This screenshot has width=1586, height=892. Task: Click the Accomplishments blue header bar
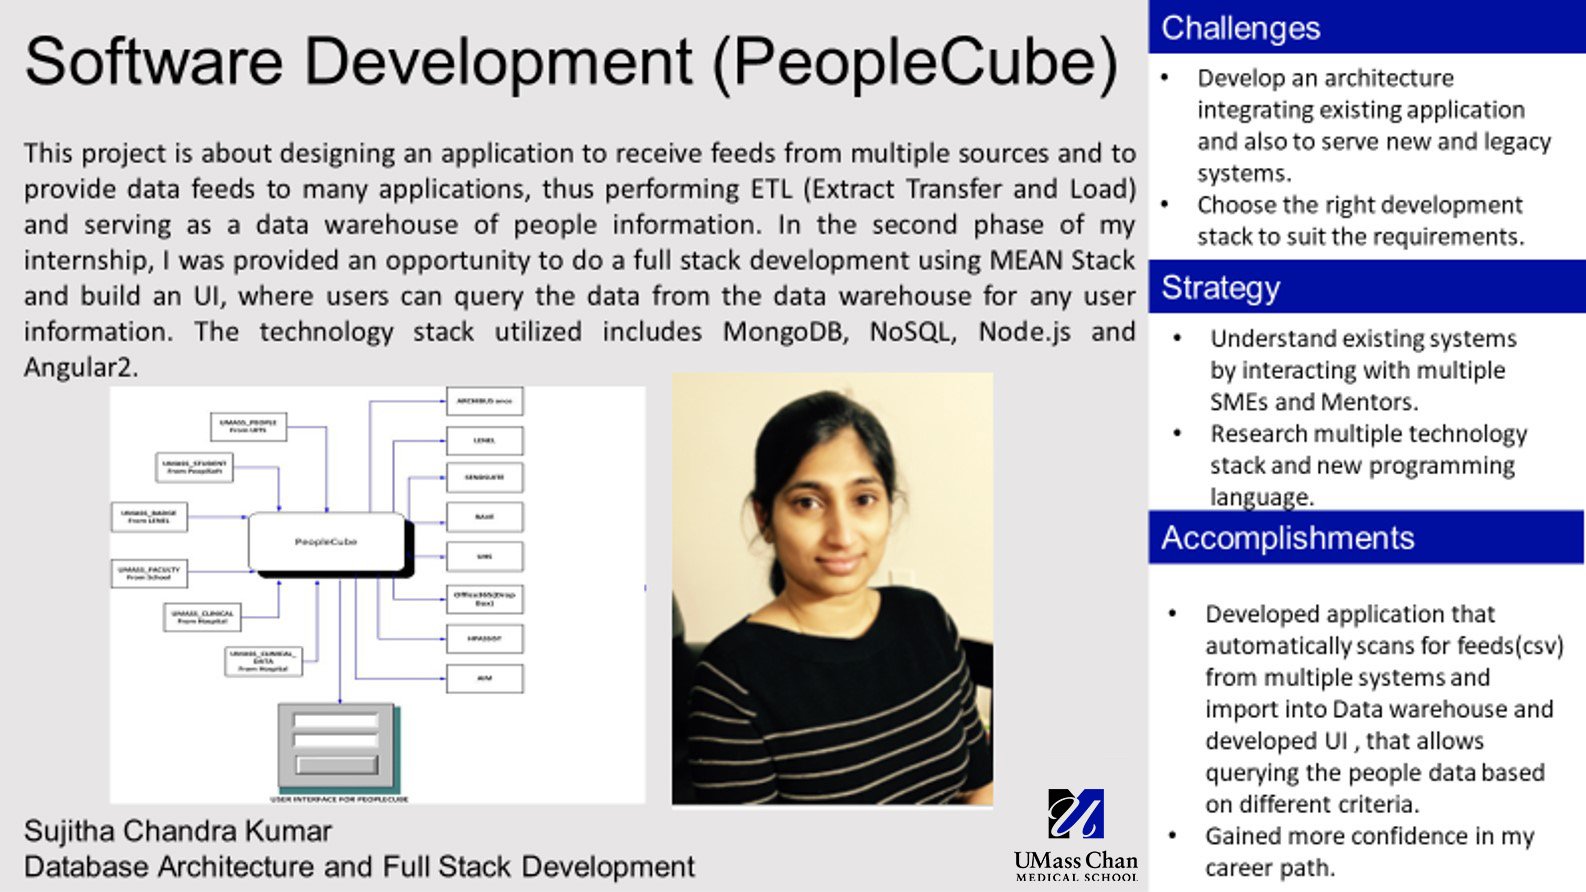[1366, 538]
